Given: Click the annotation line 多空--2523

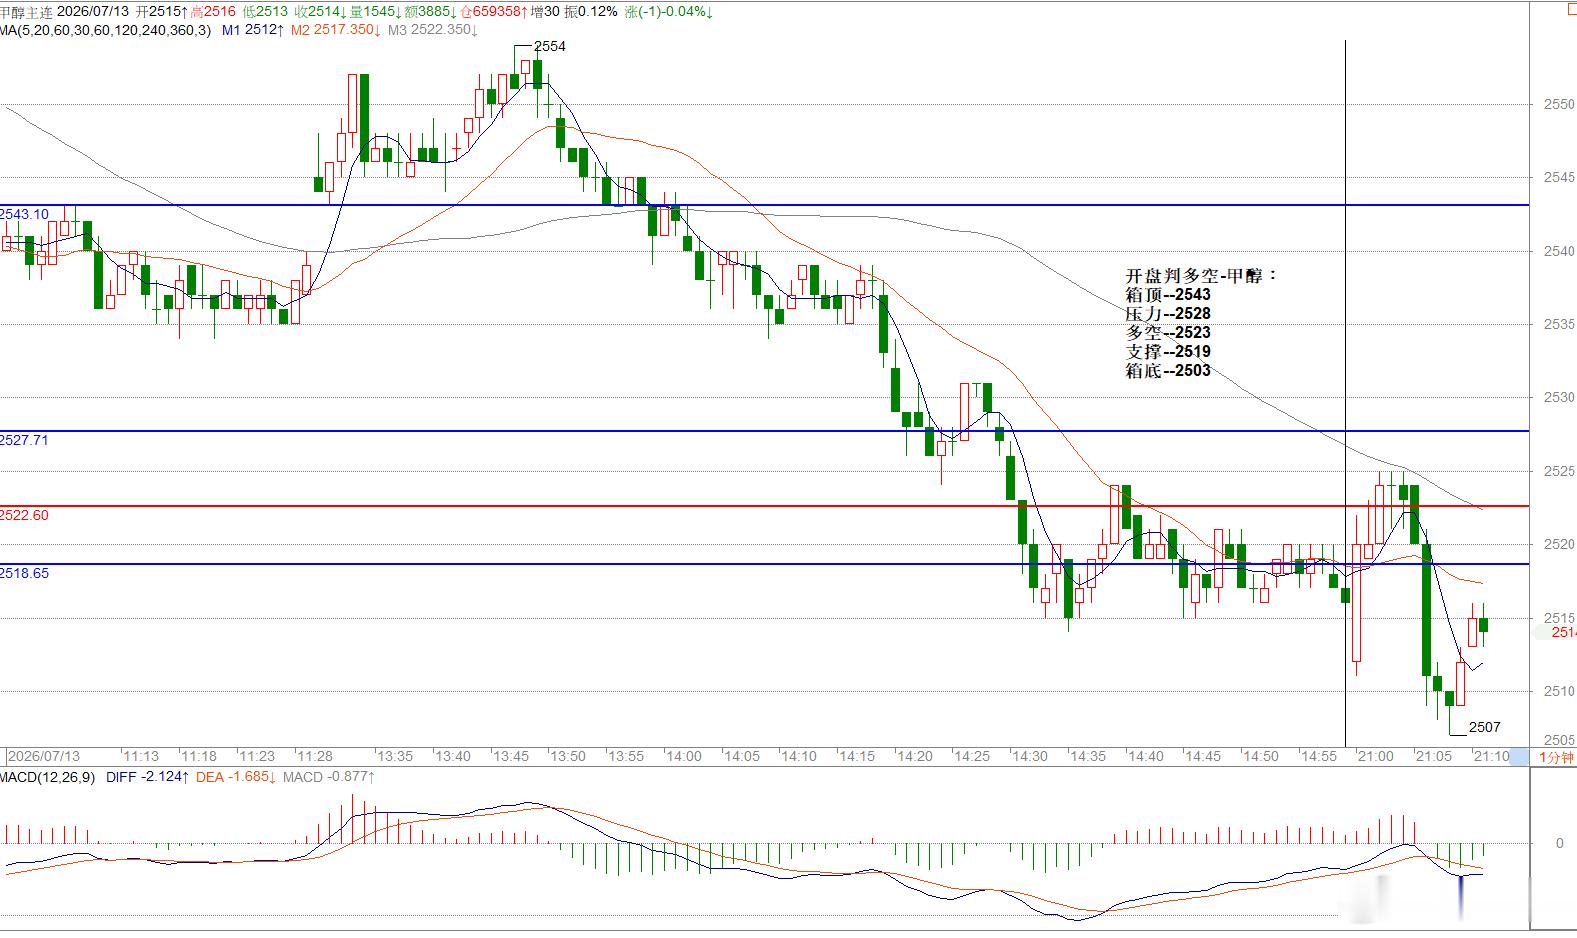Looking at the screenshot, I should click(1168, 332).
